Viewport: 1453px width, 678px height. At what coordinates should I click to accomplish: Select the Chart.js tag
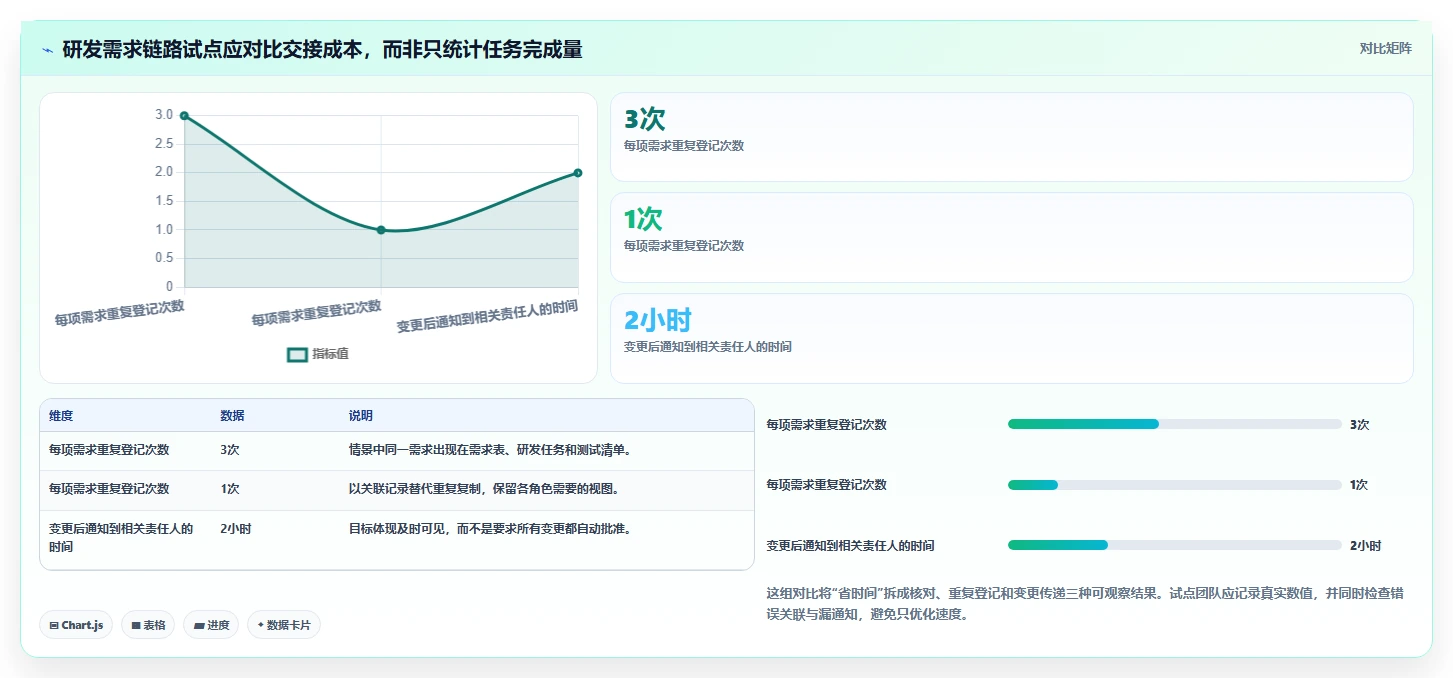(76, 625)
